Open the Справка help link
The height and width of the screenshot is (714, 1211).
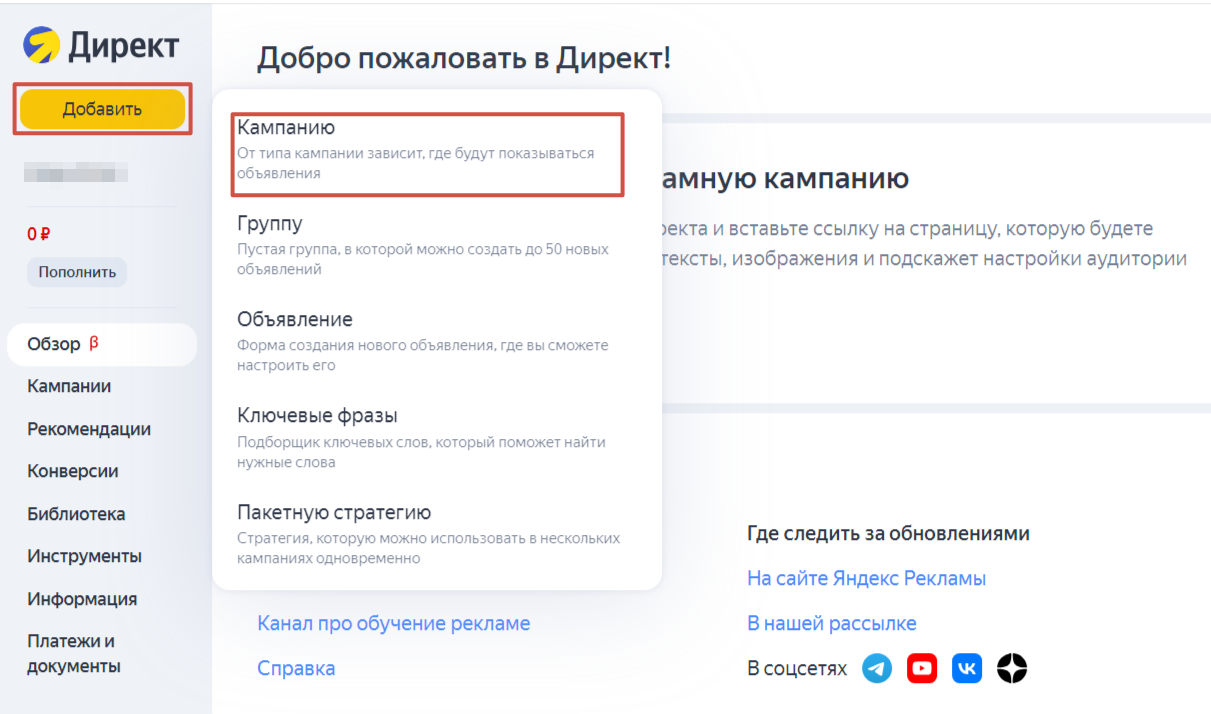(x=296, y=667)
